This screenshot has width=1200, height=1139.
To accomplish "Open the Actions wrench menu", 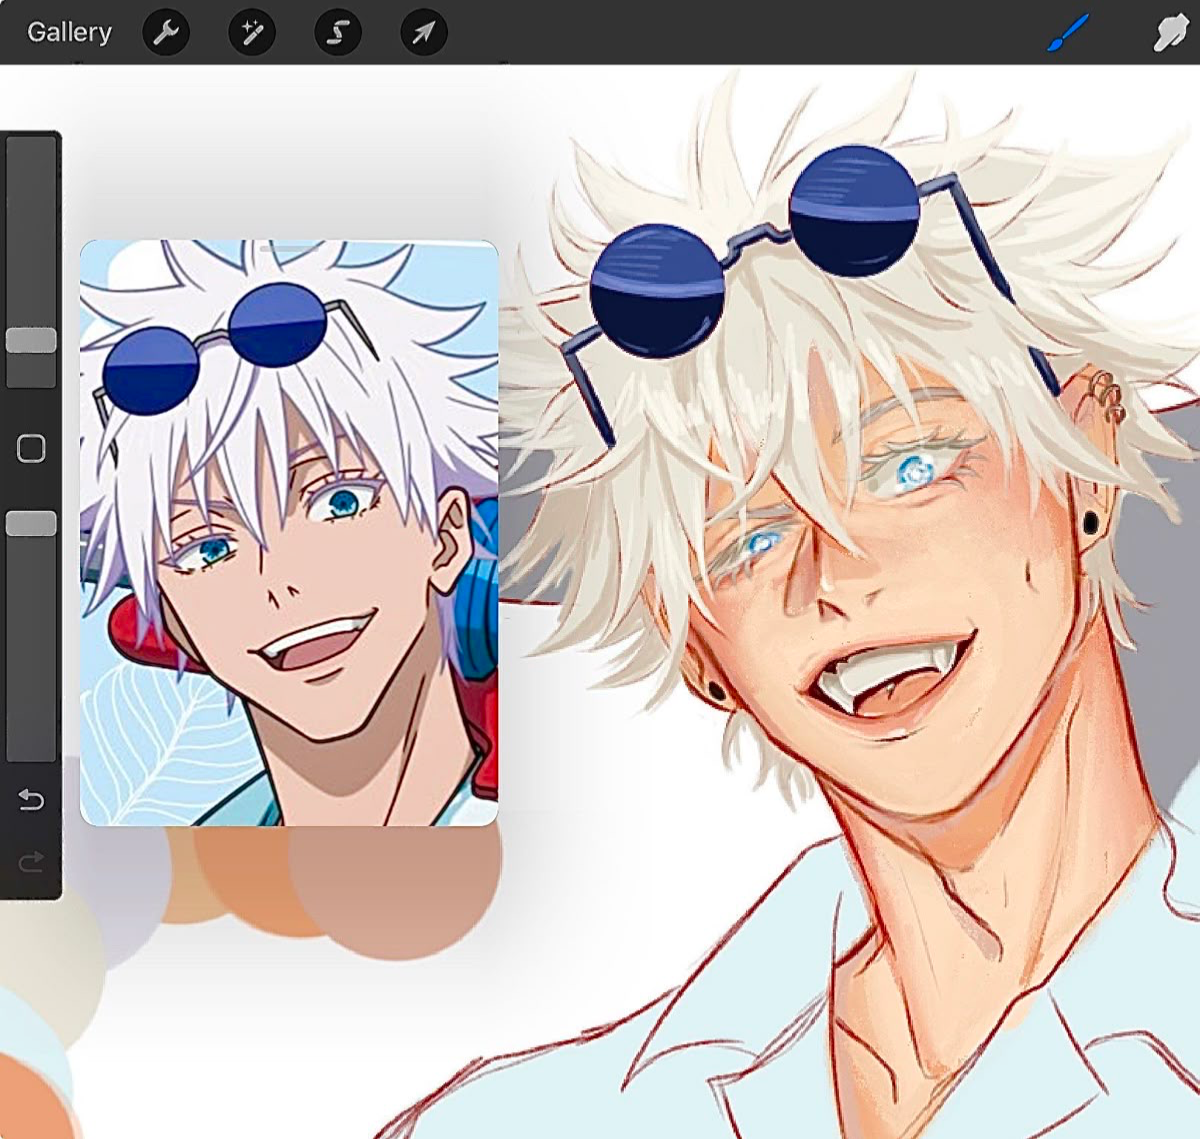I will [x=166, y=33].
